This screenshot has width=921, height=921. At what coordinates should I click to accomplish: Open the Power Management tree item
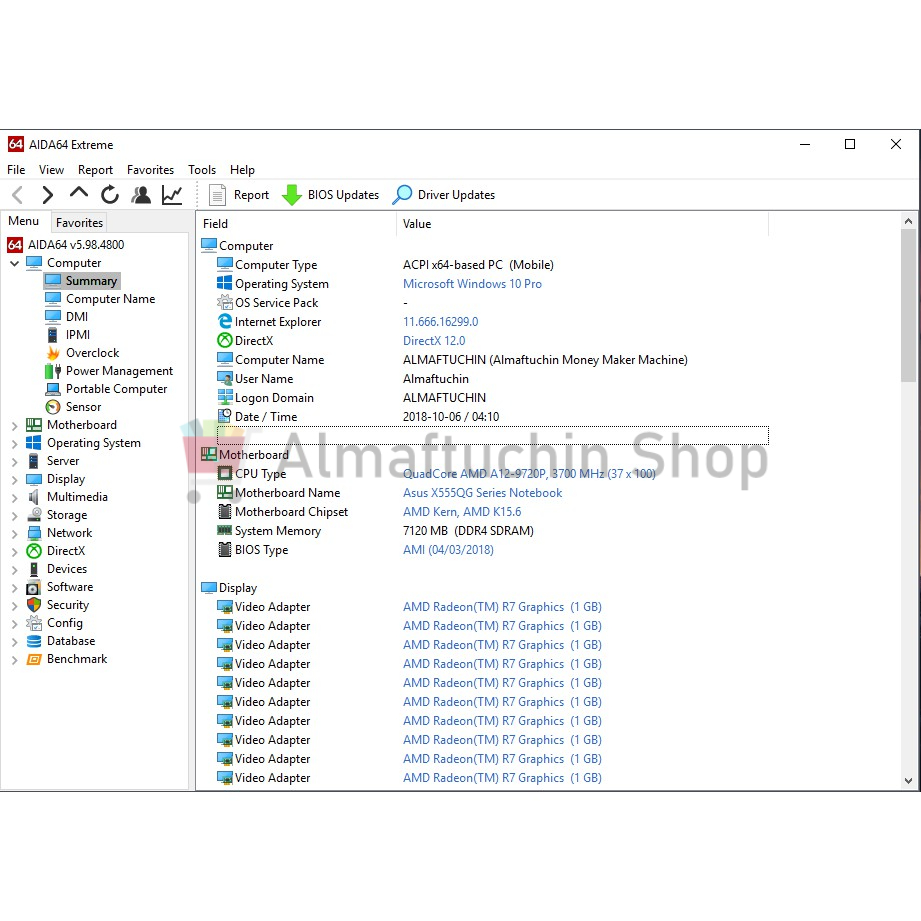pyautogui.click(x=109, y=371)
